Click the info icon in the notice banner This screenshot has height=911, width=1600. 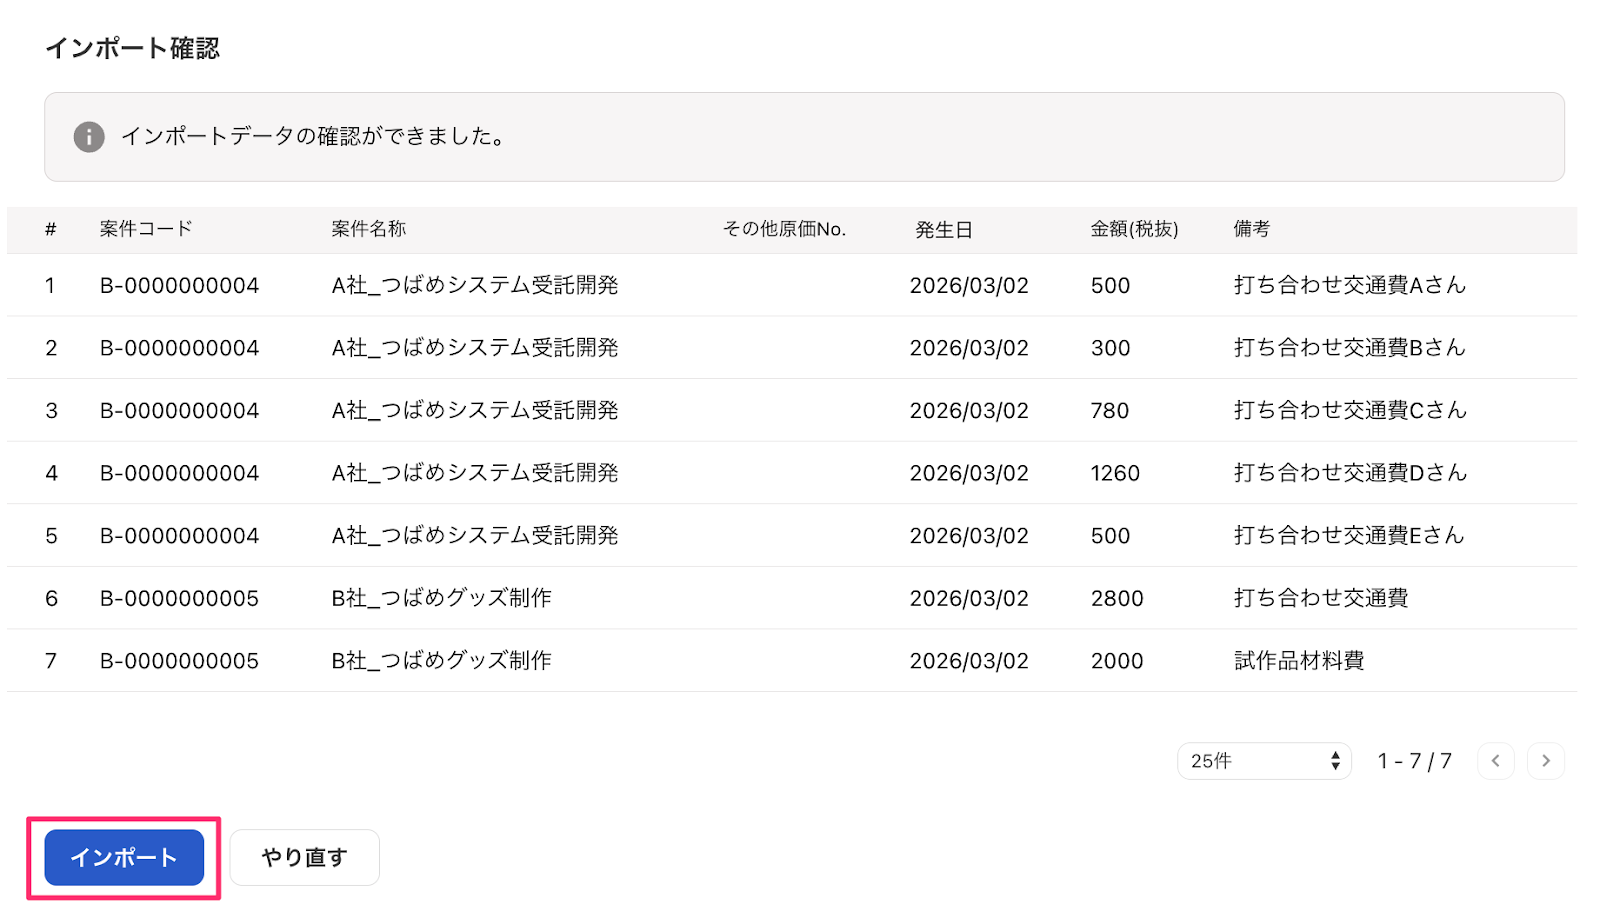[89, 137]
